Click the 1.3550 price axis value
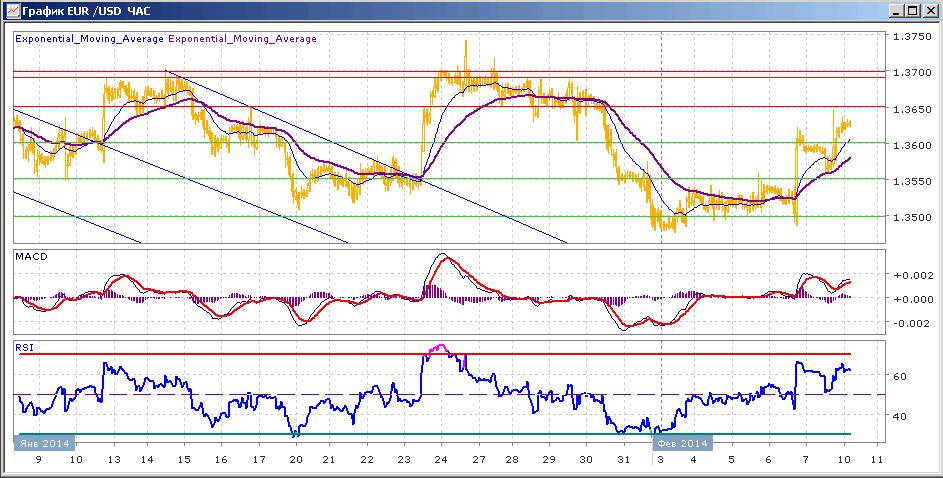The image size is (943, 478). coord(911,181)
